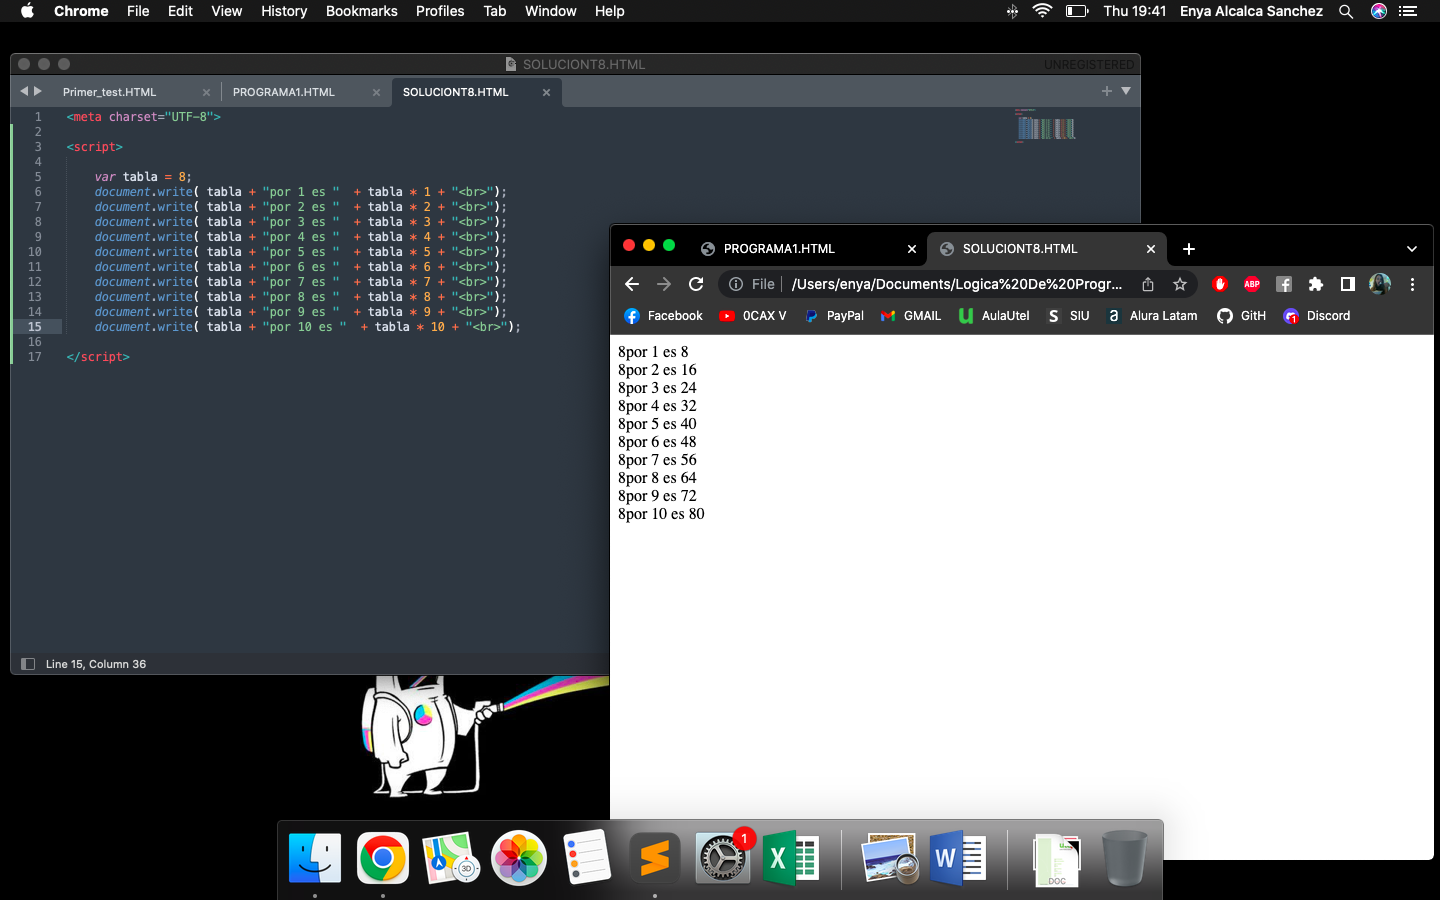The width and height of the screenshot is (1440, 900).
Task: Click battery icon in menu bar
Action: click(x=1077, y=11)
